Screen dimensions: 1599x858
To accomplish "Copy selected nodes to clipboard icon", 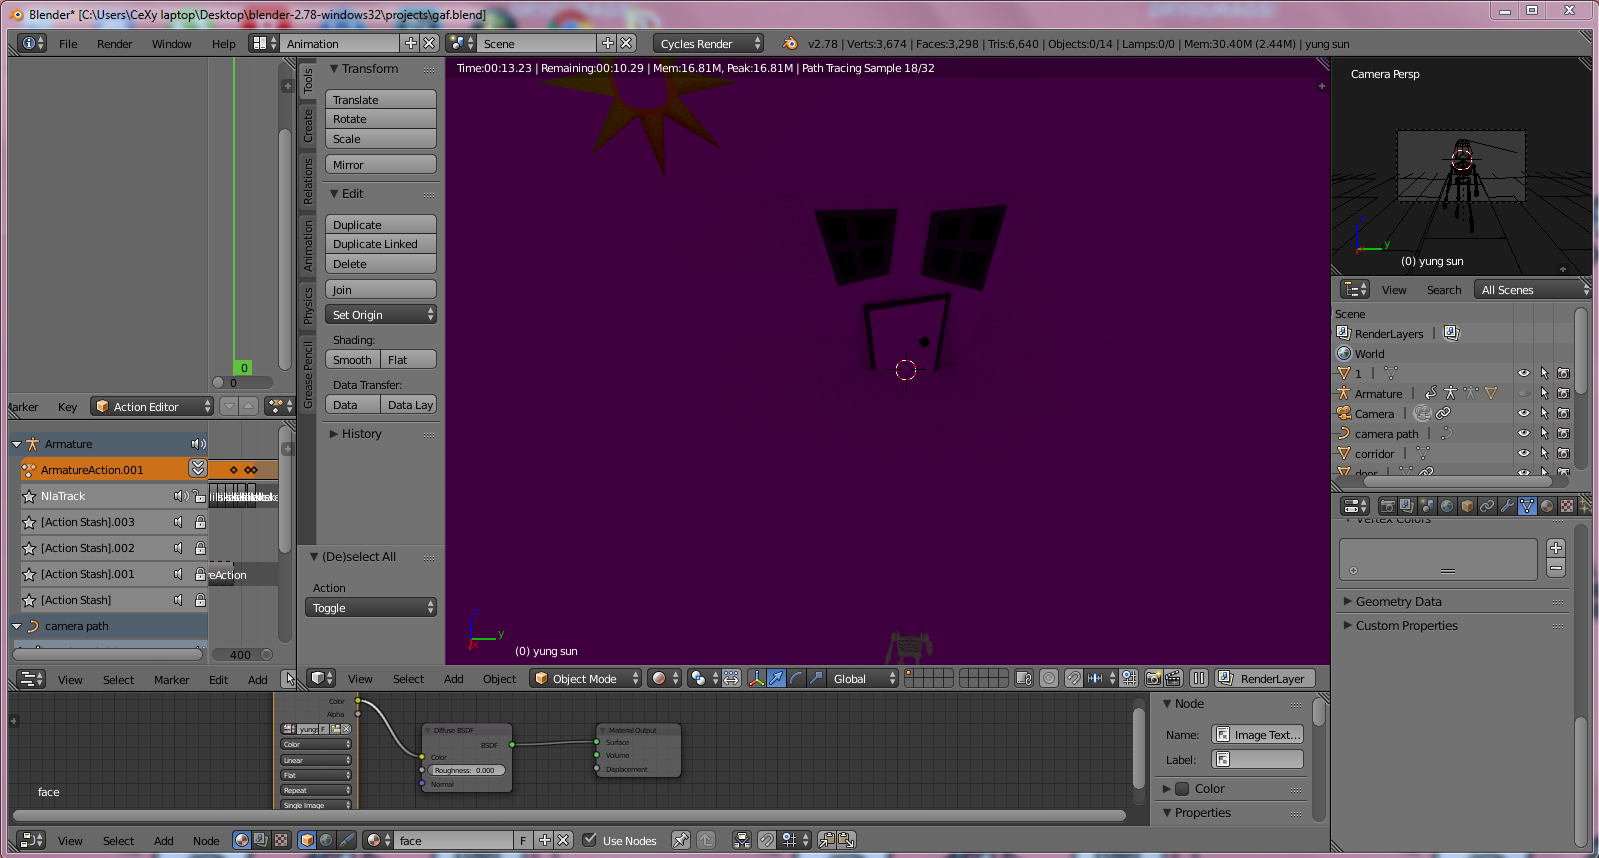I will point(826,840).
